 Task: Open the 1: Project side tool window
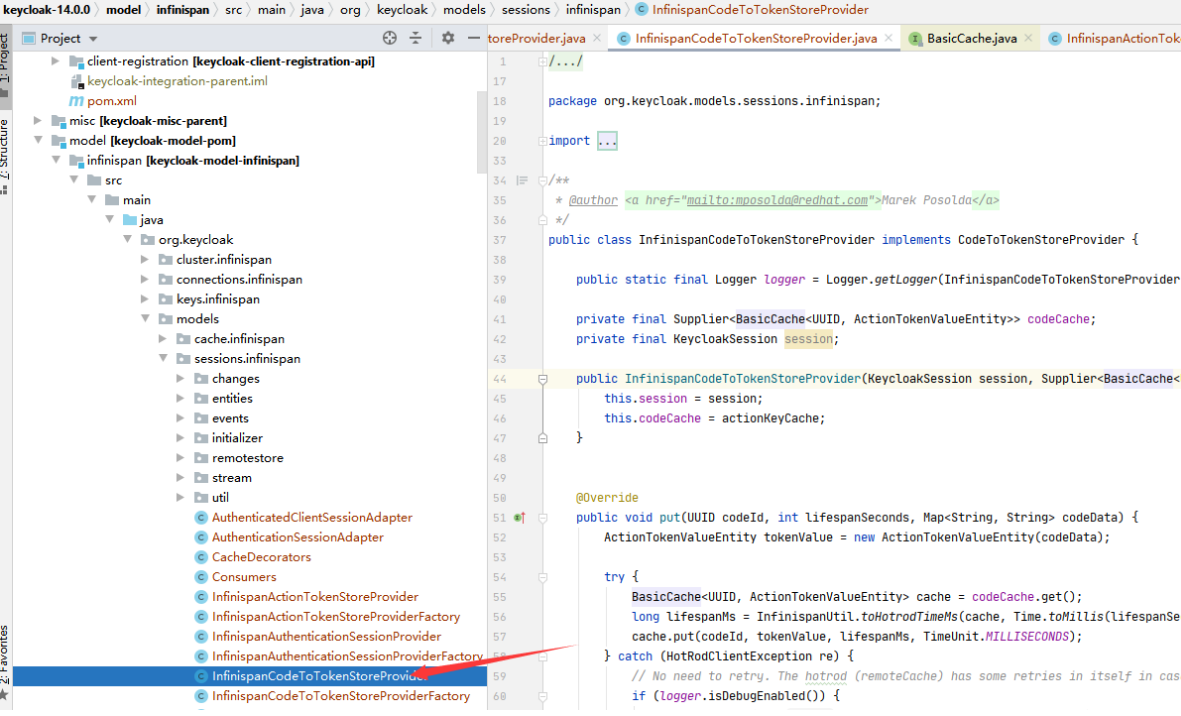point(5,65)
